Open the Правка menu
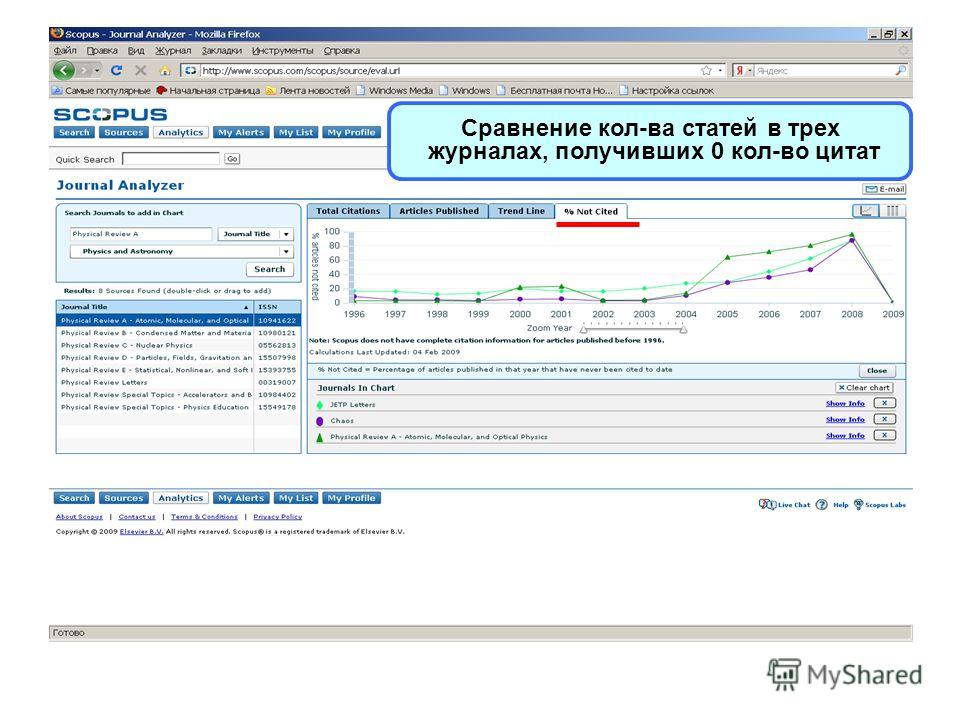This screenshot has height=720, width=960. click(x=102, y=51)
